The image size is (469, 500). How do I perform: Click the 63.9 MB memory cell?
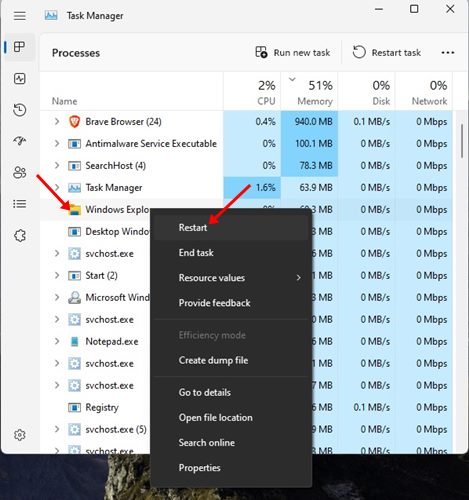click(309, 188)
